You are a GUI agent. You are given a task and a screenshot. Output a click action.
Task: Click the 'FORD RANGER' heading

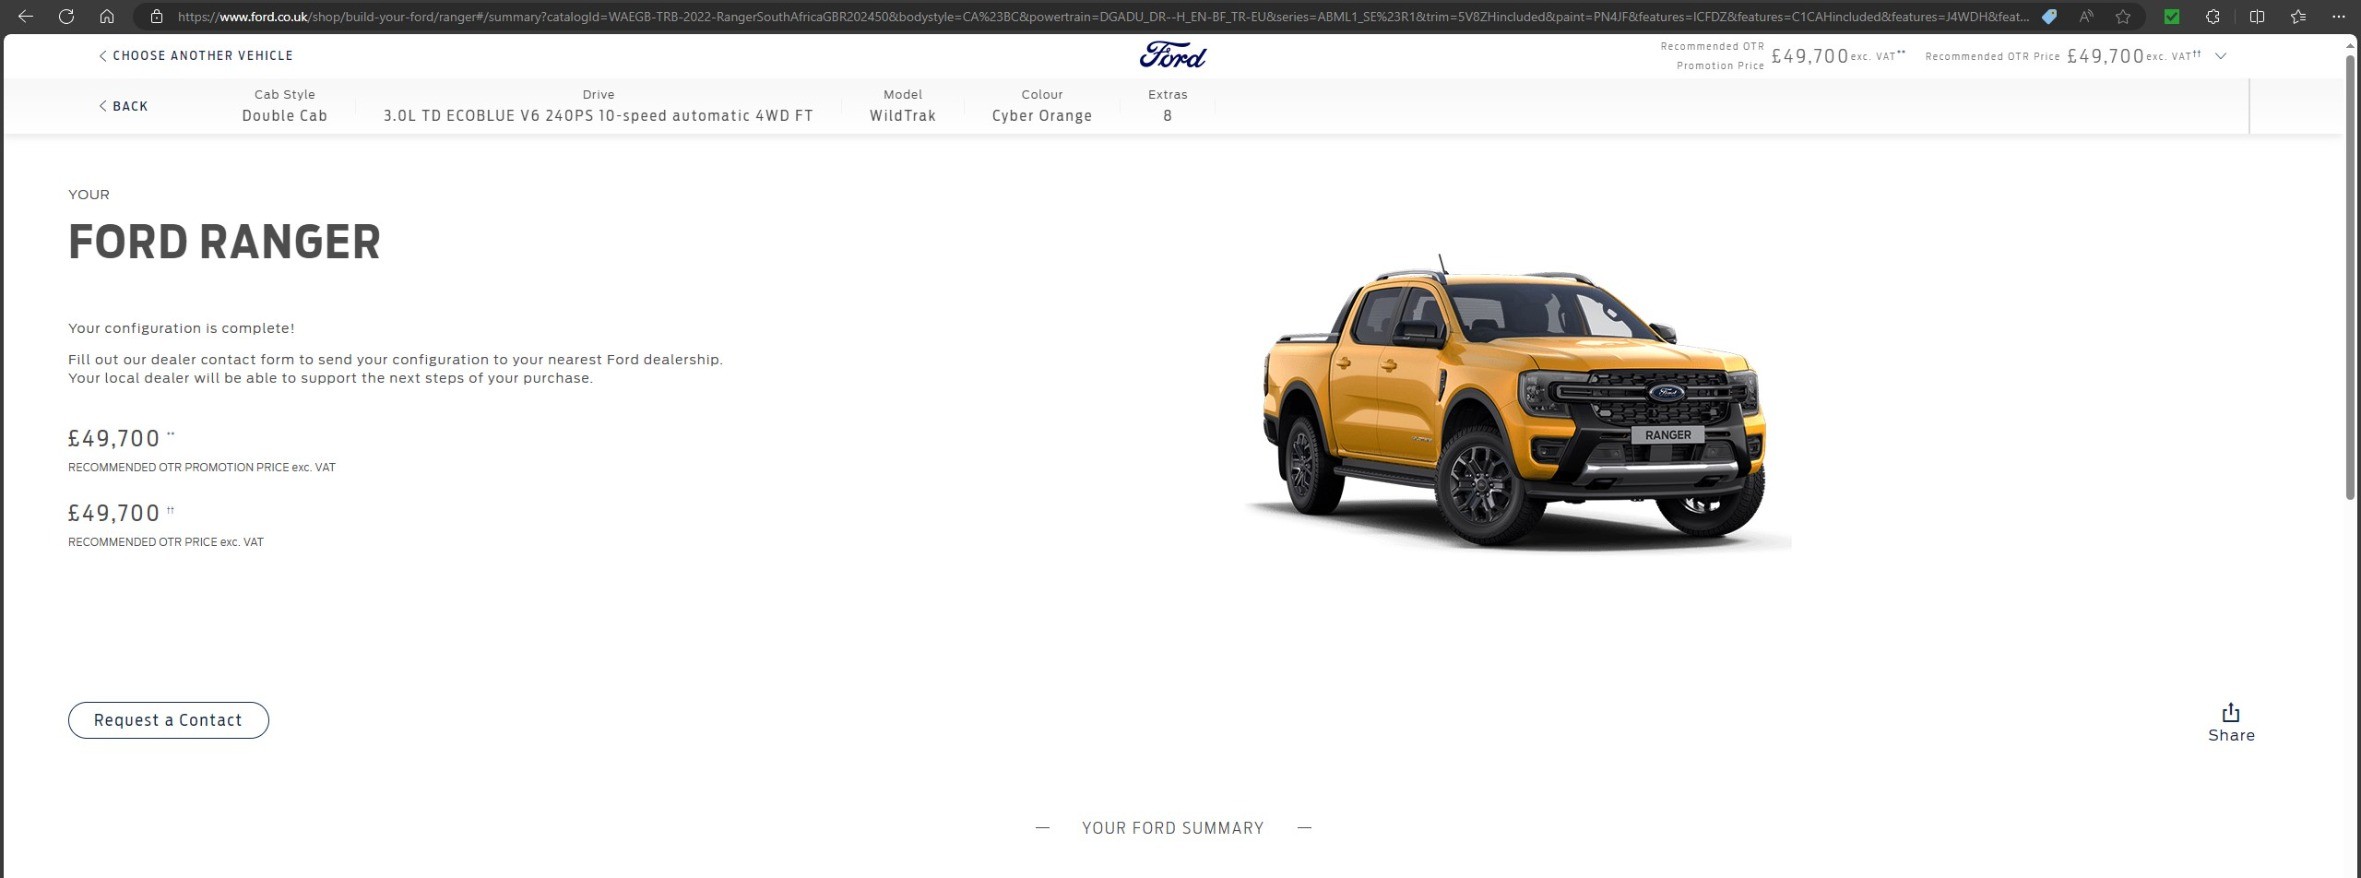click(x=224, y=242)
